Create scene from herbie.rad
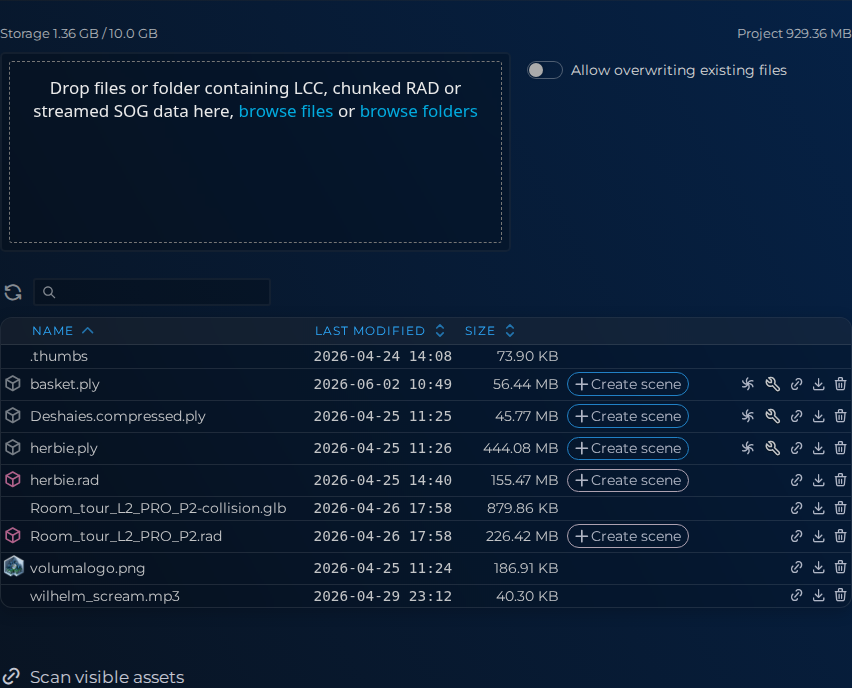 click(x=628, y=480)
